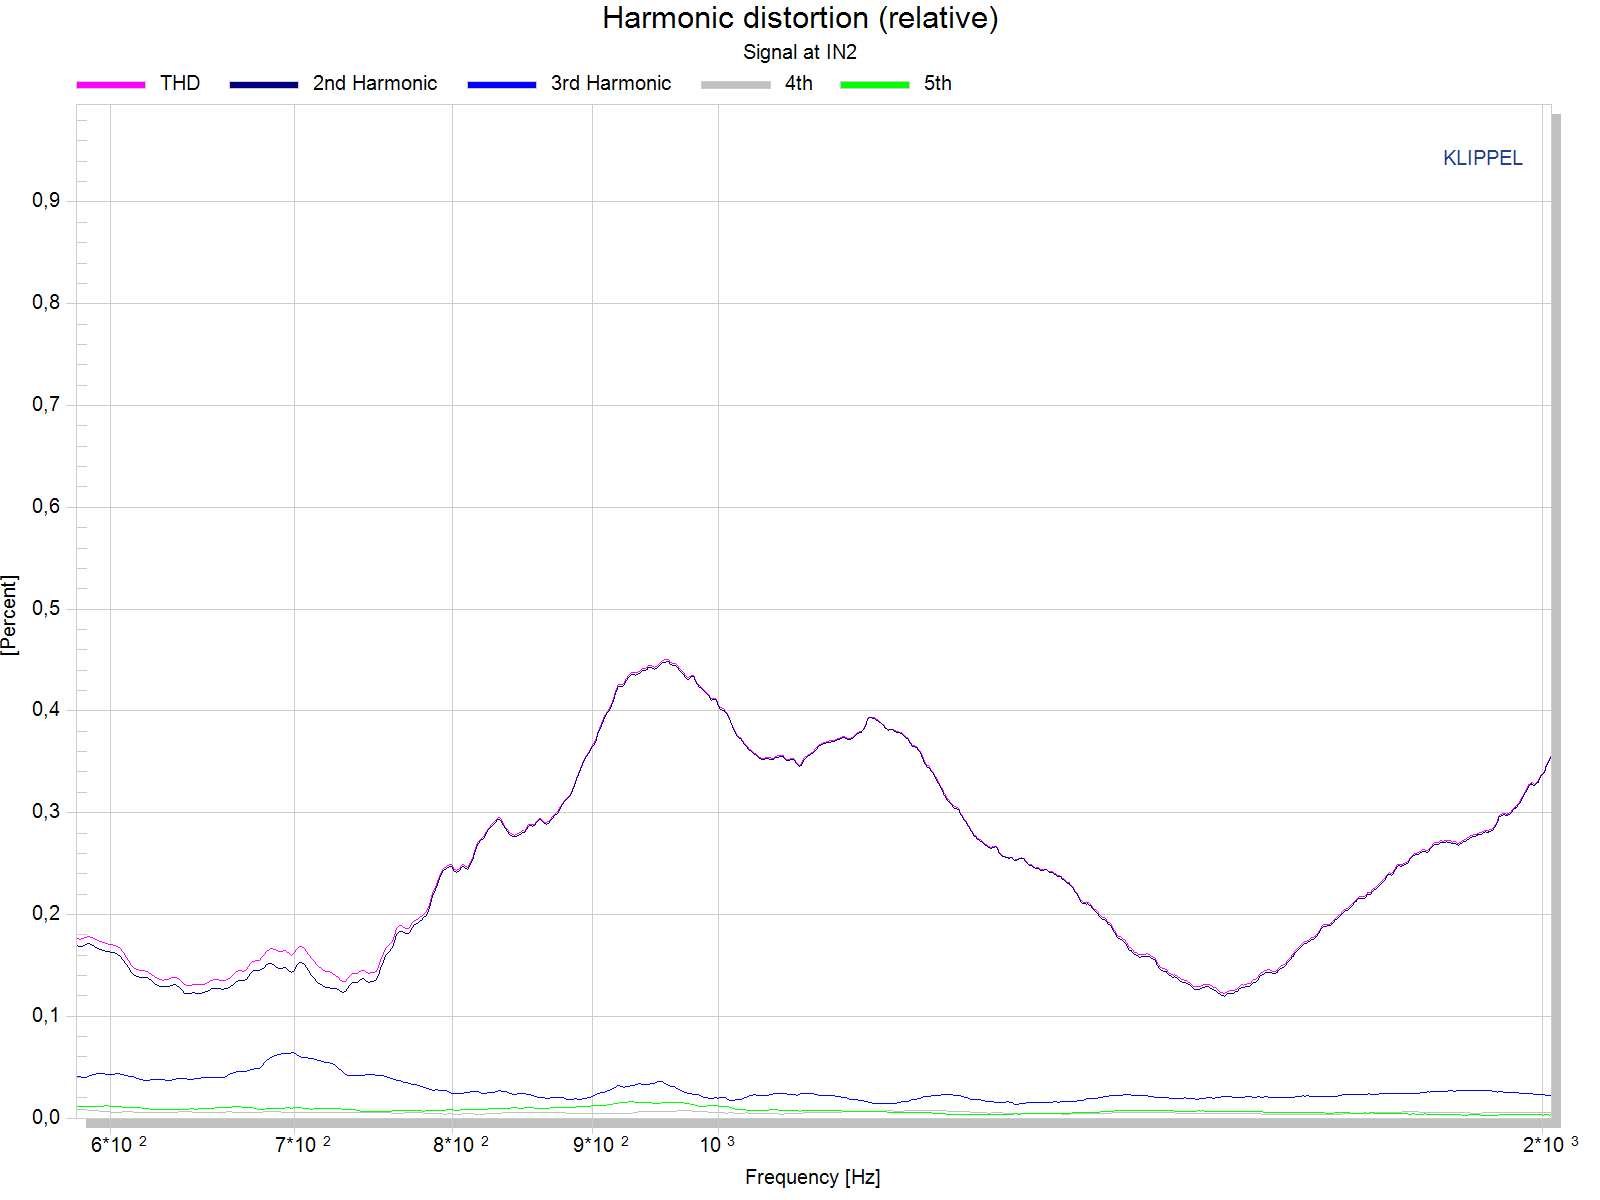The width and height of the screenshot is (1600, 1200).
Task: Click the dark navy 2nd Harmonic swatch
Action: tap(264, 85)
